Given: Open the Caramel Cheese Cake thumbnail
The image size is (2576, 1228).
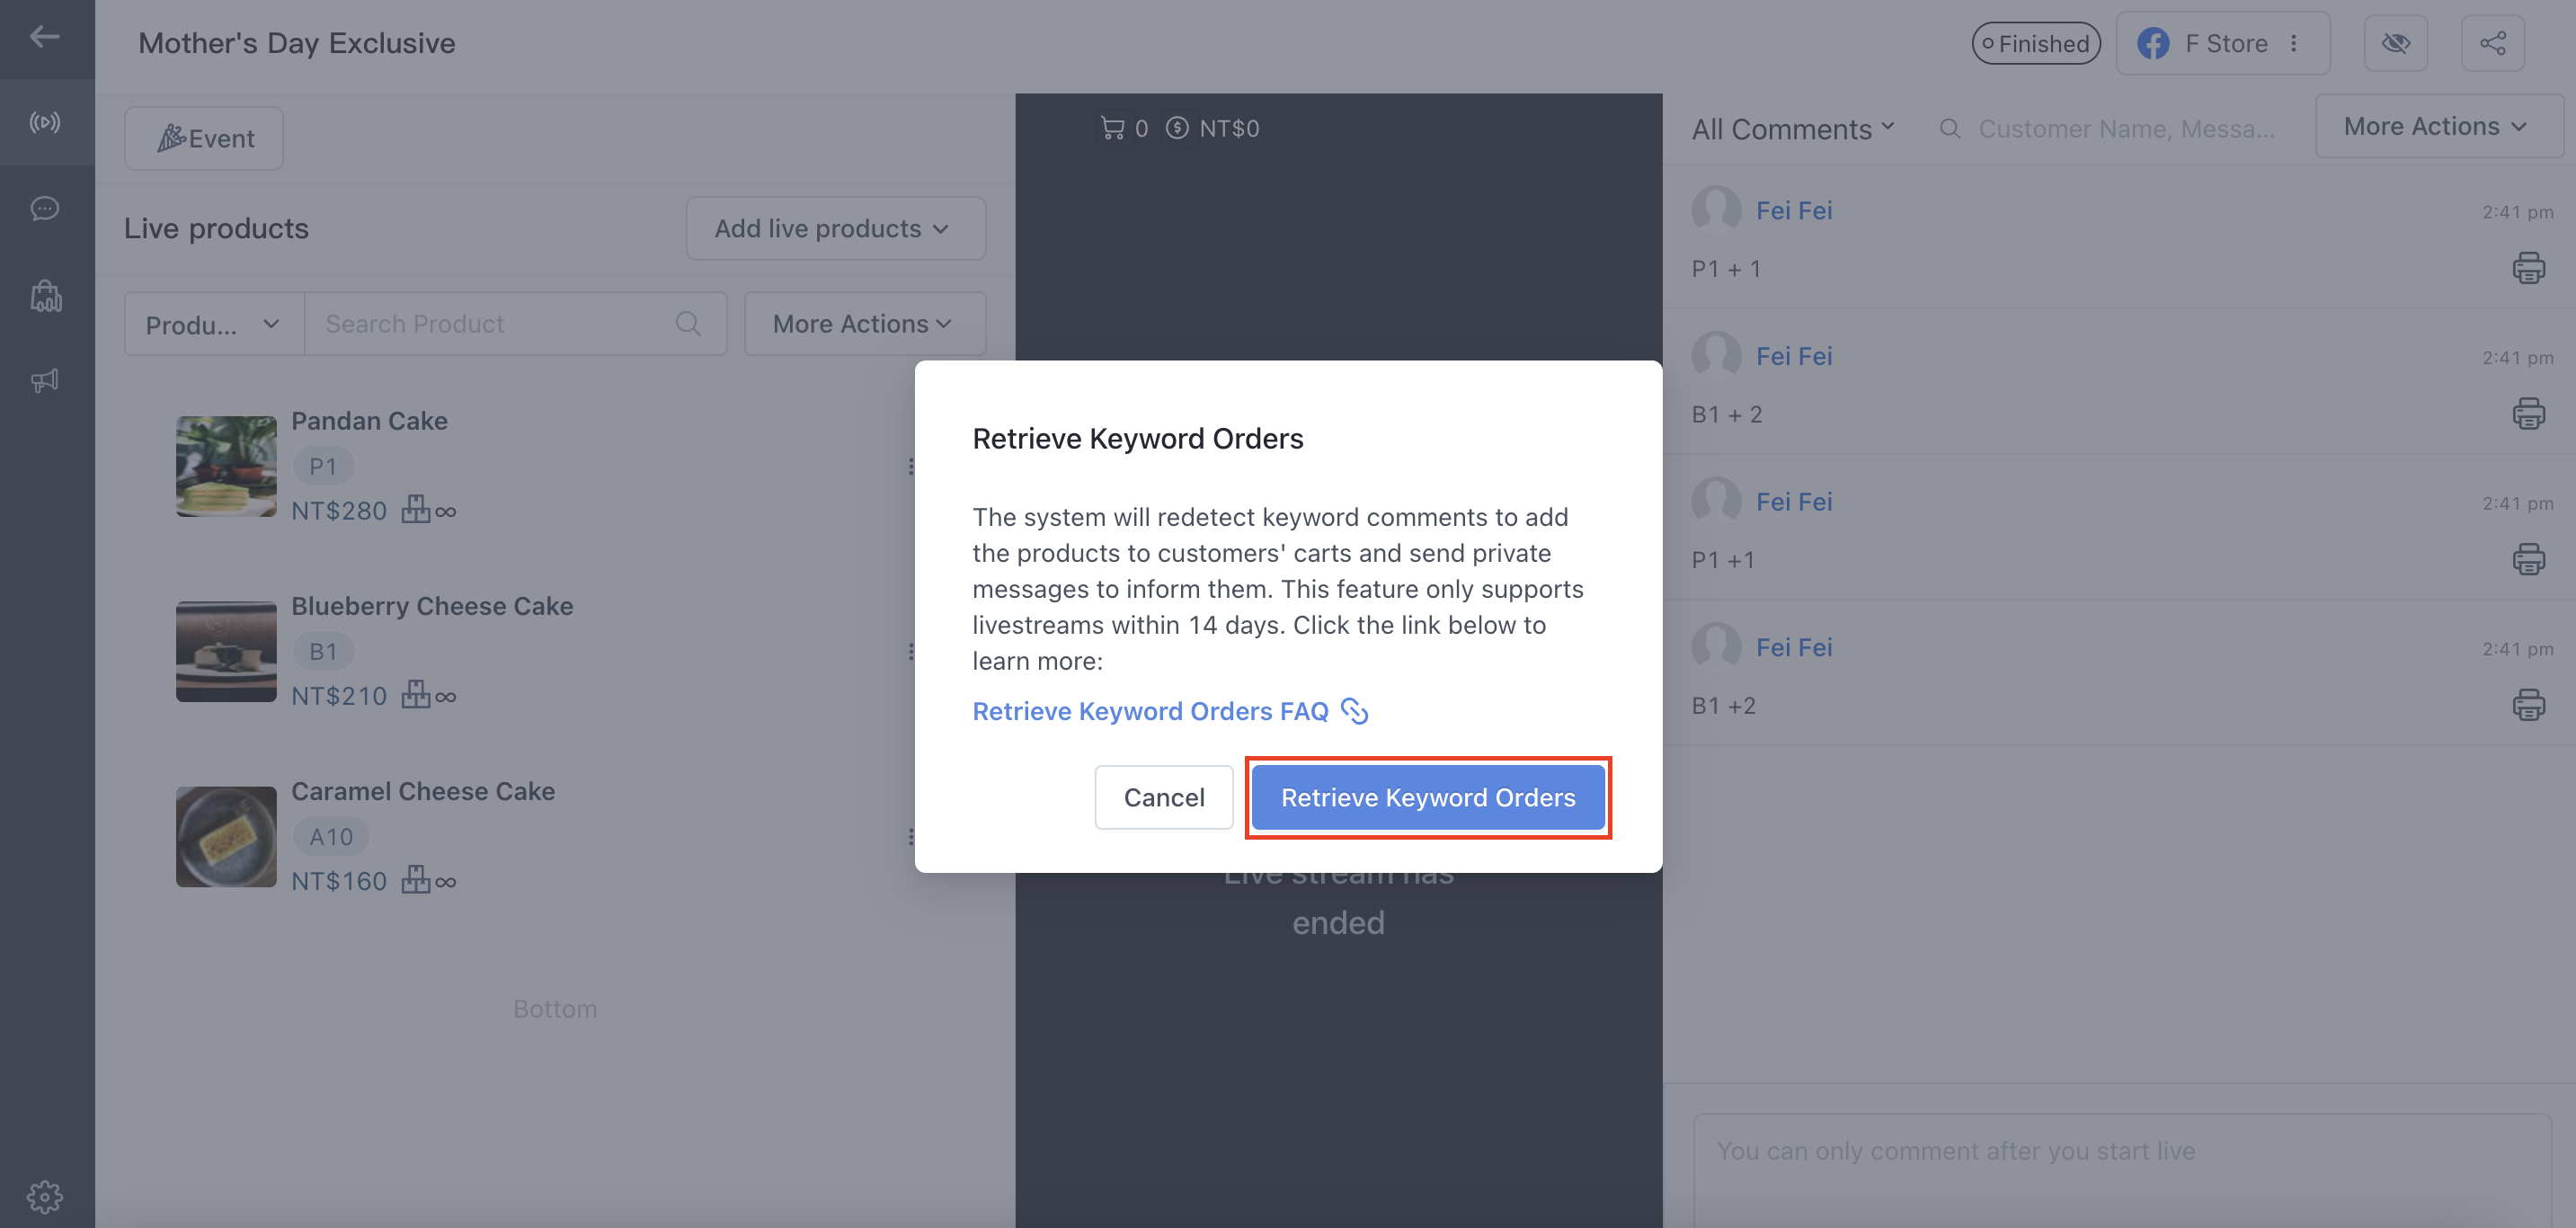Looking at the screenshot, I should tap(226, 837).
